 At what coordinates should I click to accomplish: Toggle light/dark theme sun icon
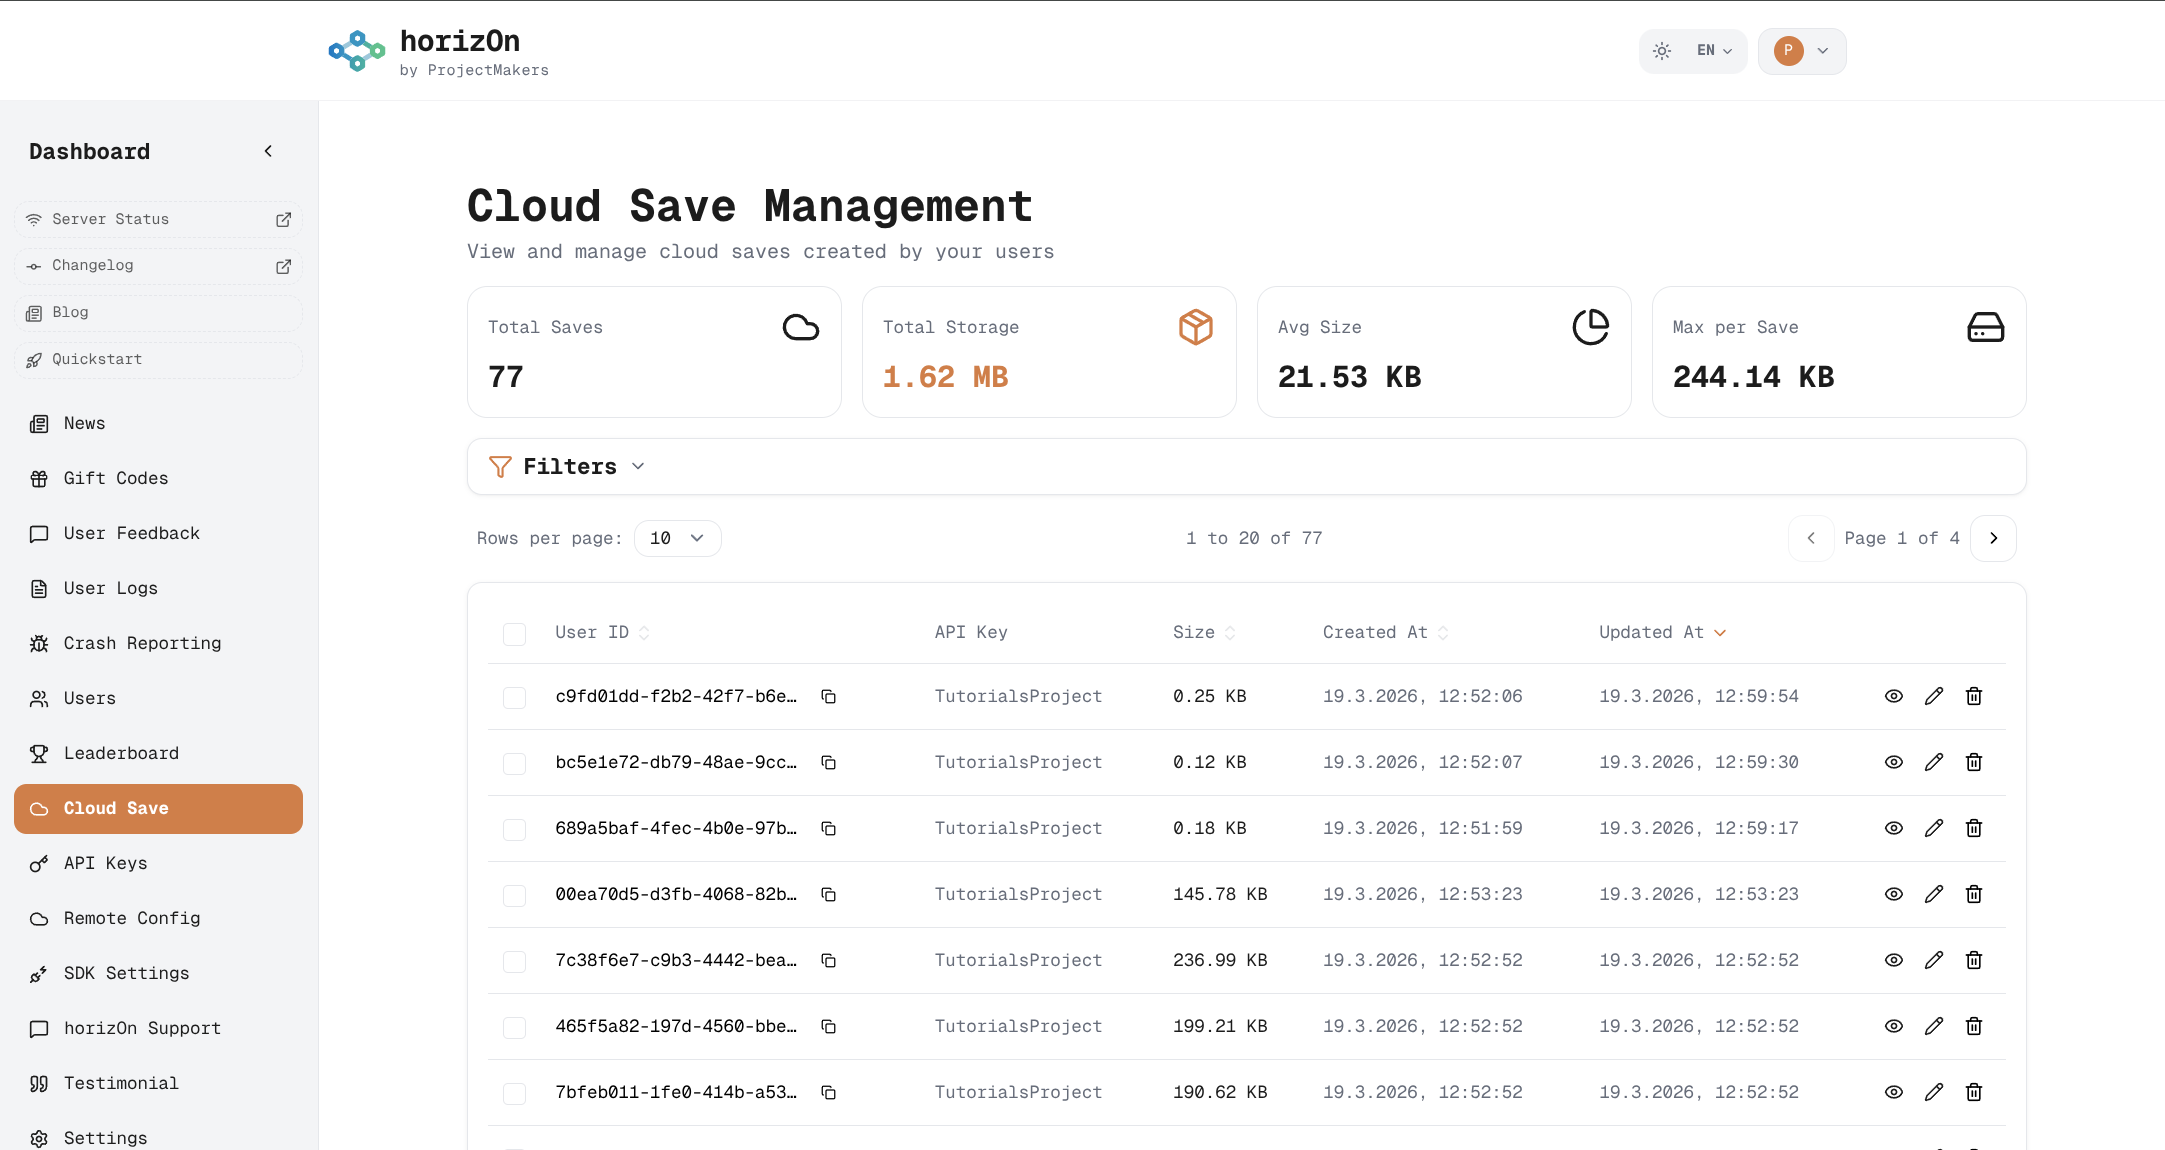[x=1662, y=51]
